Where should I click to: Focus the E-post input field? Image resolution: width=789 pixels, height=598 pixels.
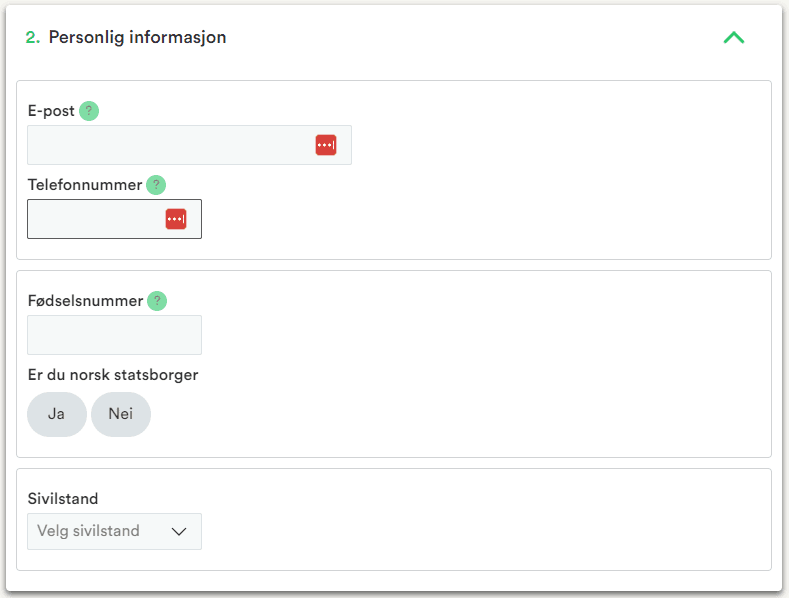(170, 145)
